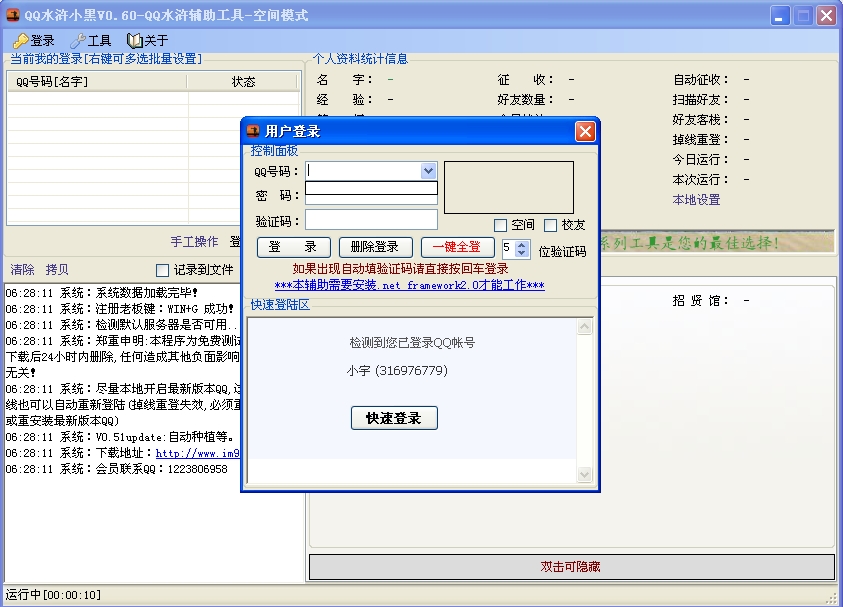Click the 双击可隐藏 bar
Image resolution: width=843 pixels, height=607 pixels.
click(x=571, y=567)
